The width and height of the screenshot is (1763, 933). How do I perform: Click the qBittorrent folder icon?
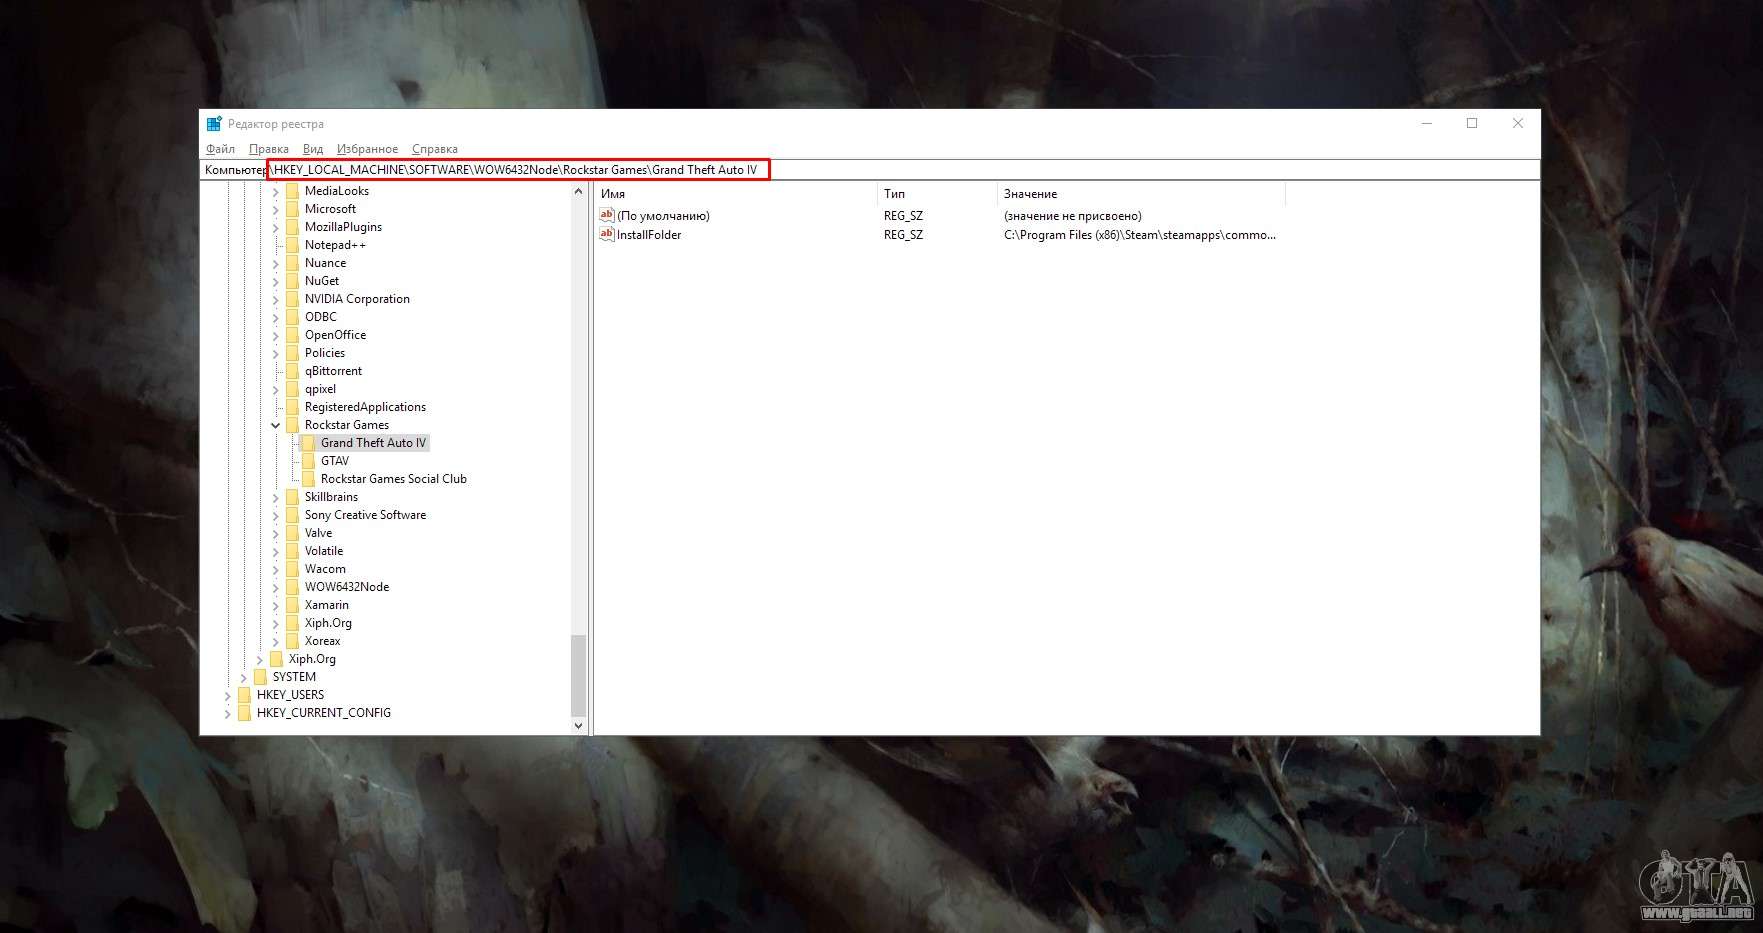click(x=292, y=371)
